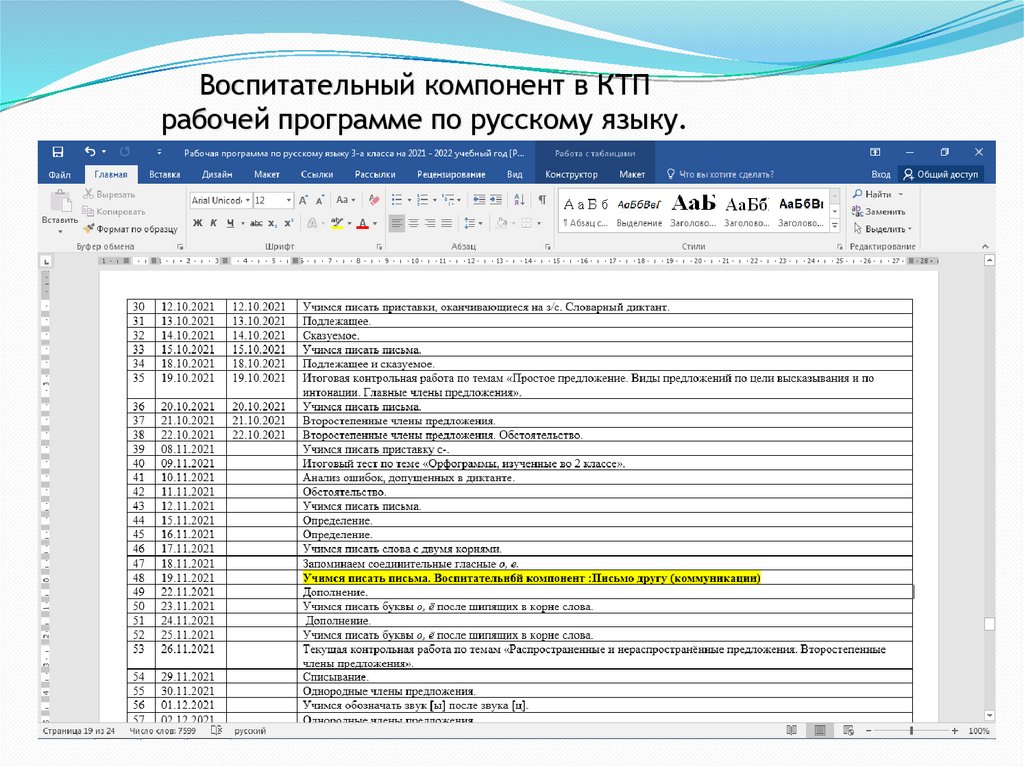Click the Save icon in title bar
Image resolution: width=1024 pixels, height=767 pixels.
point(58,152)
